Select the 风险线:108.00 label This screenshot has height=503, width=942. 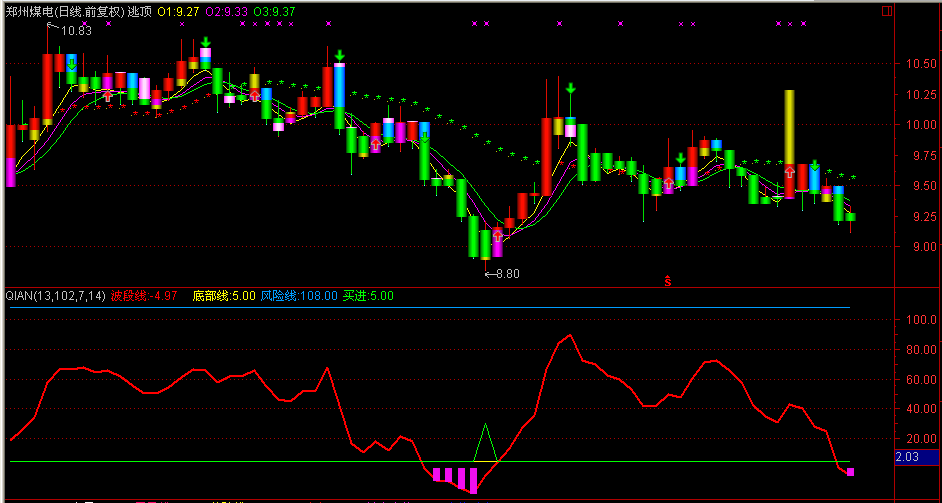pos(299,296)
